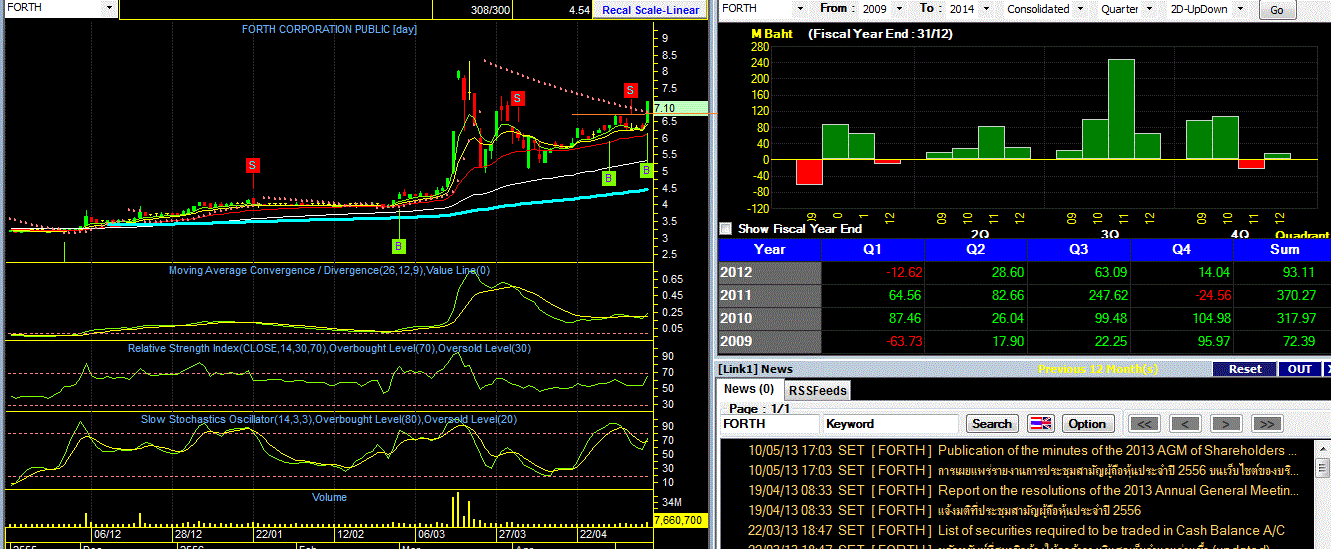
Task: Go to last news page (>>)
Action: click(1266, 424)
